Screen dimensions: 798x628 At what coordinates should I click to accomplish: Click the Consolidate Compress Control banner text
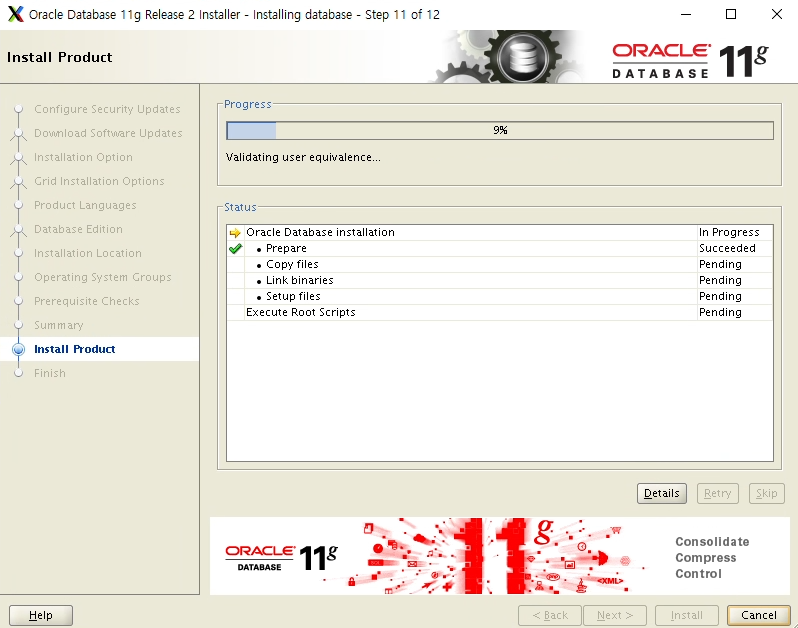point(712,558)
